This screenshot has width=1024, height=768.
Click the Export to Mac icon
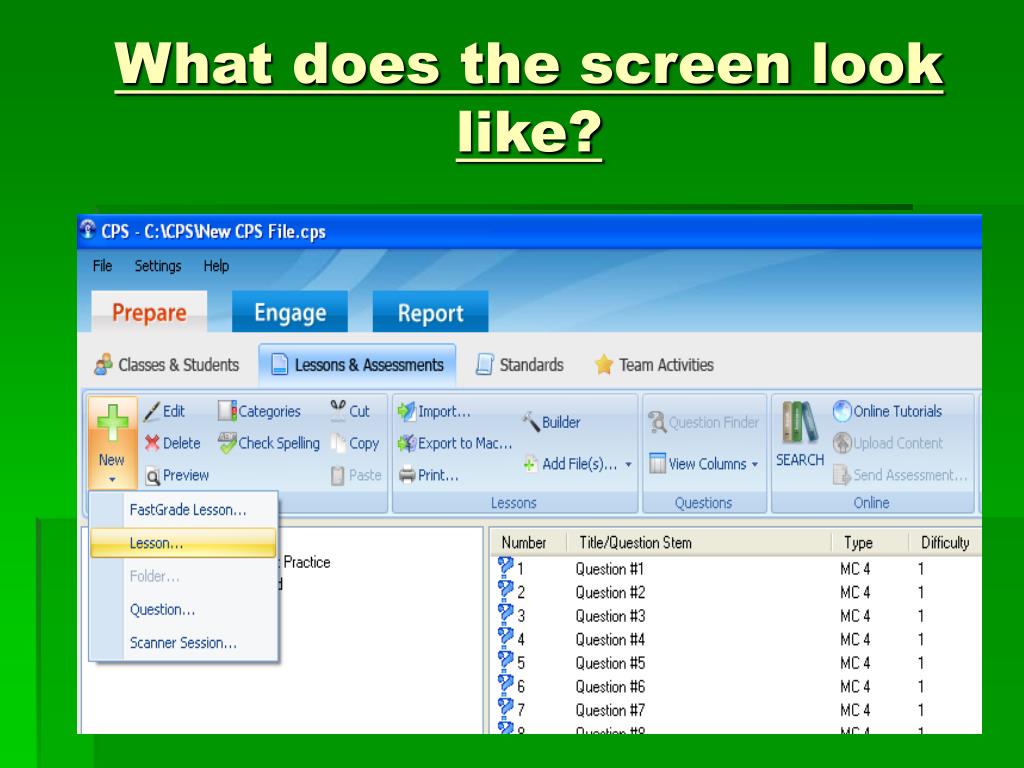pyautogui.click(x=406, y=443)
